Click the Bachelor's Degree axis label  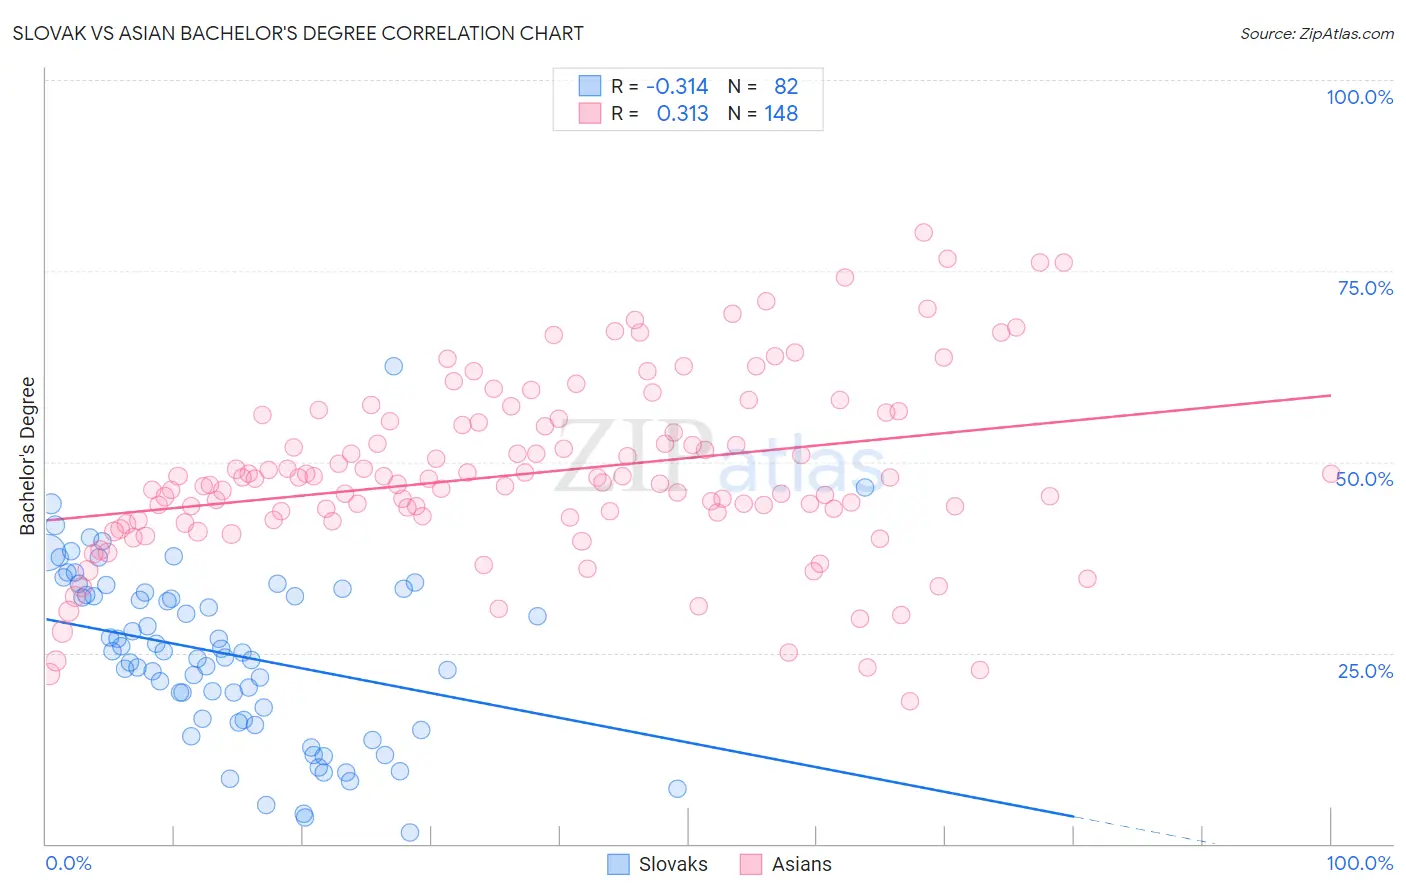tap(28, 456)
